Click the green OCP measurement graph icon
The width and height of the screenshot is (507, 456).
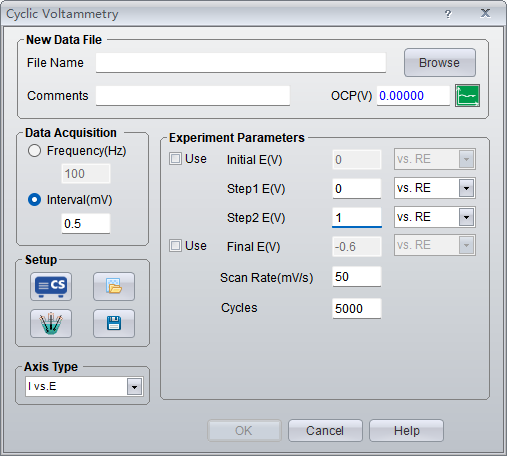pos(467,96)
